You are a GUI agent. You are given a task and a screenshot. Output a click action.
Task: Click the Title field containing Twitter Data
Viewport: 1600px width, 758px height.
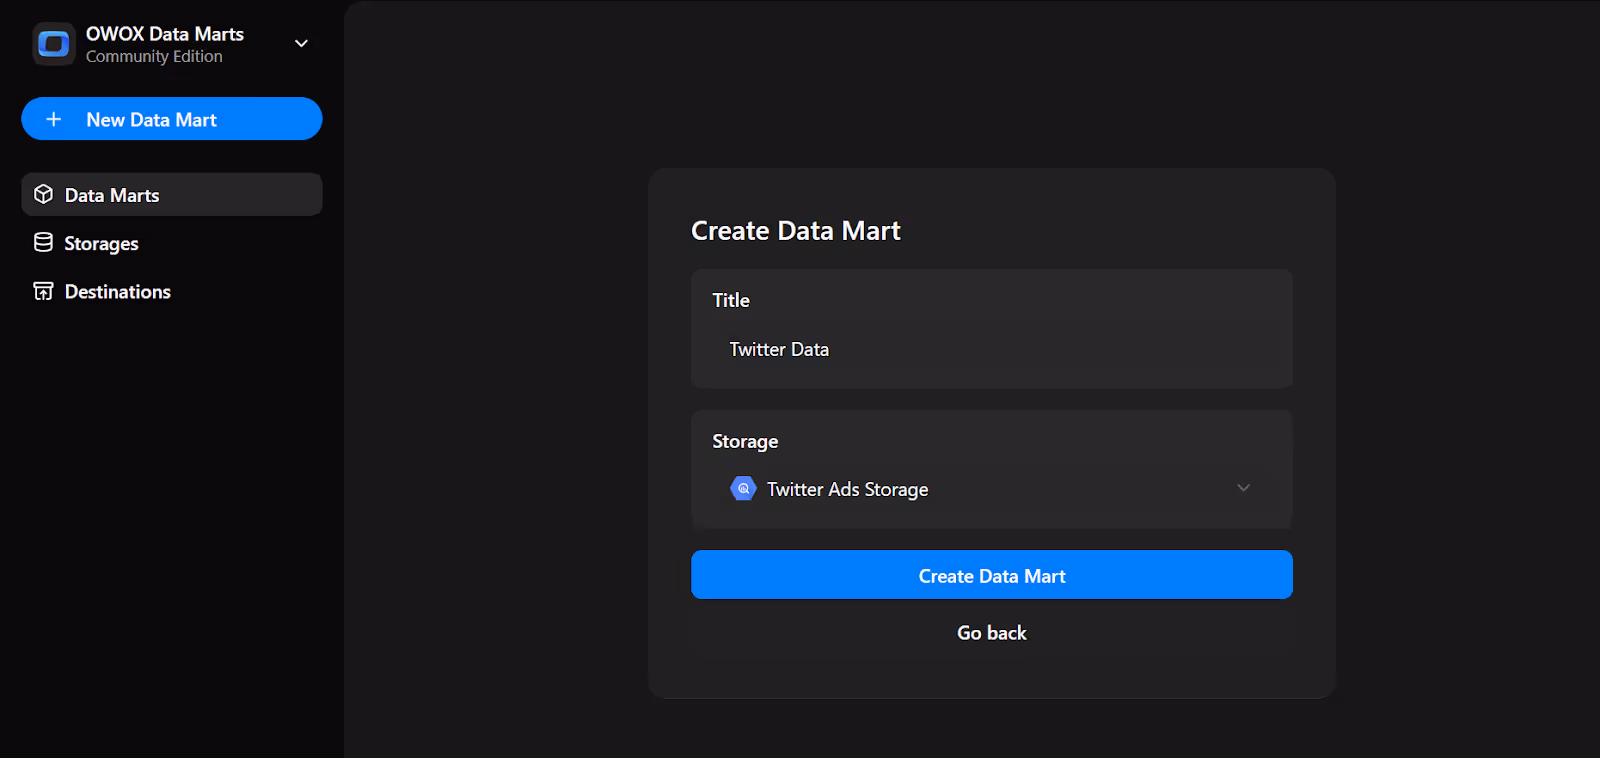pyautogui.click(x=992, y=349)
